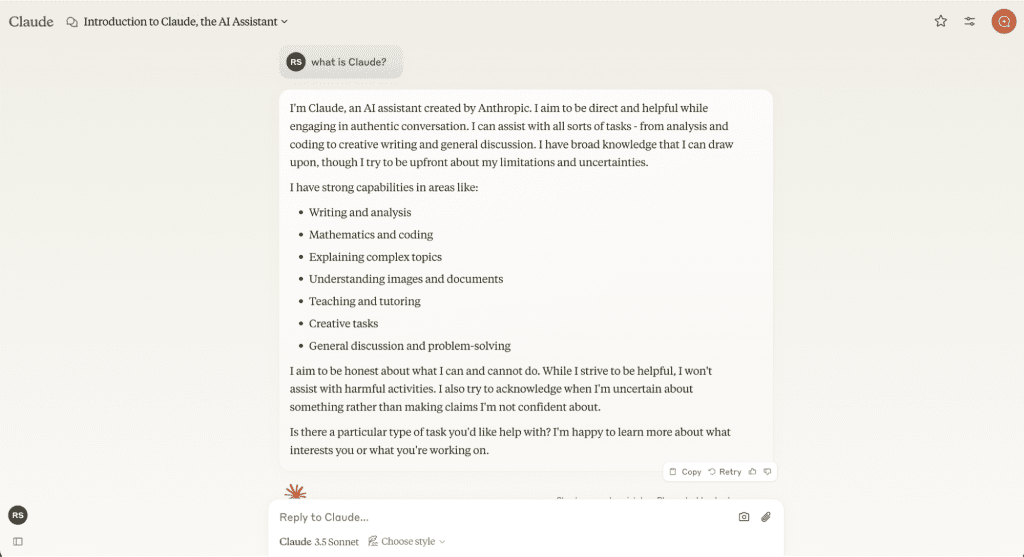Go to Claude home via logo text
Image resolution: width=1024 pixels, height=557 pixels.
[31, 21]
